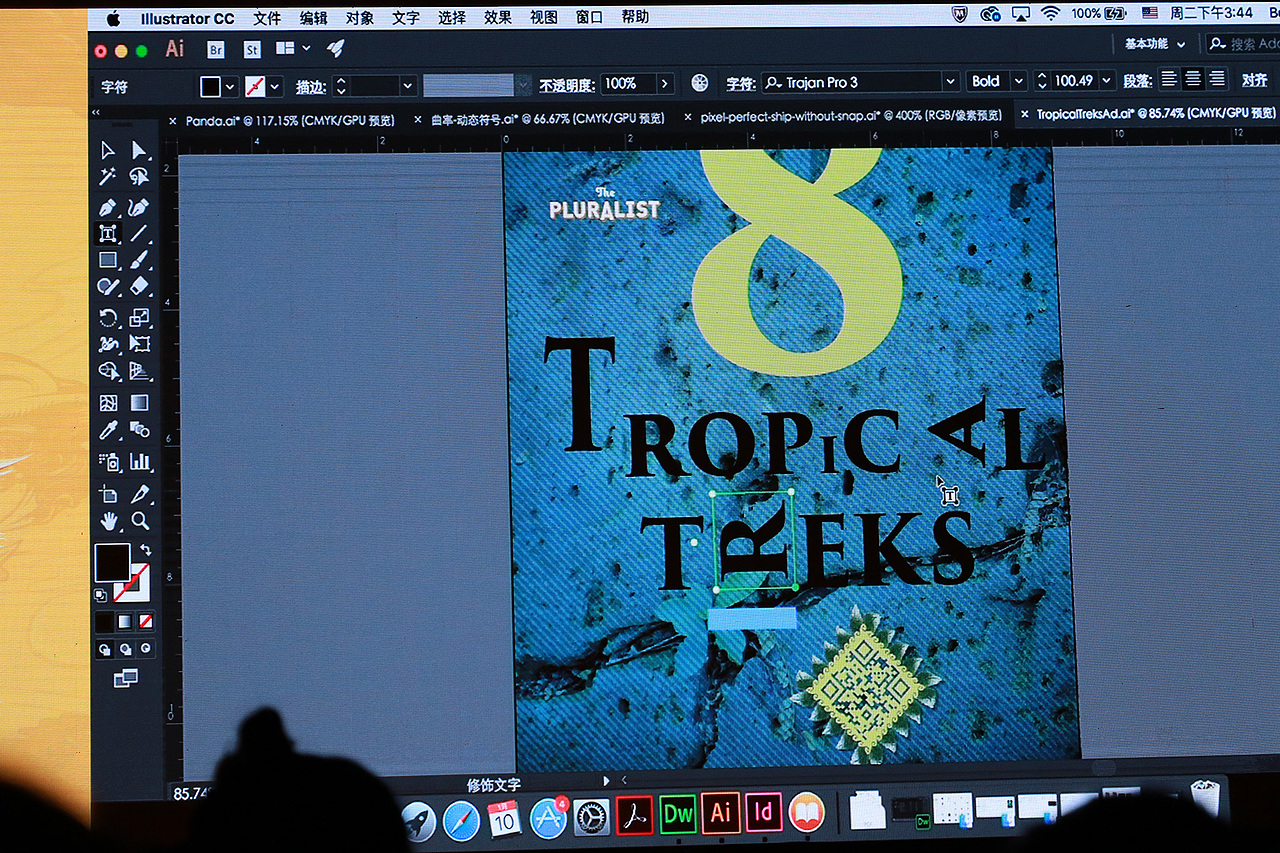This screenshot has width=1280, height=853.
Task: Open the Change Screen Mode button
Action: (x=125, y=678)
